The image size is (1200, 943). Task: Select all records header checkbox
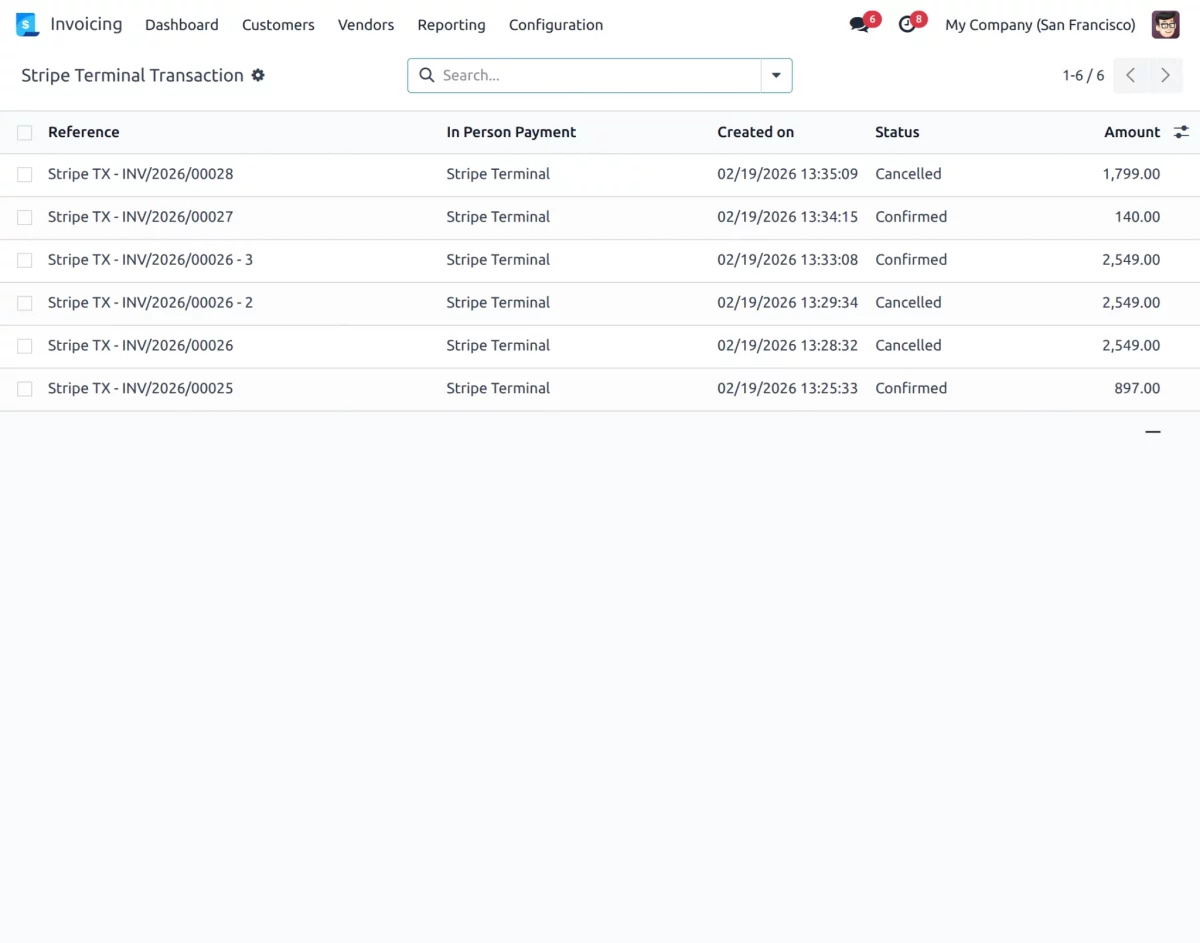click(x=25, y=132)
